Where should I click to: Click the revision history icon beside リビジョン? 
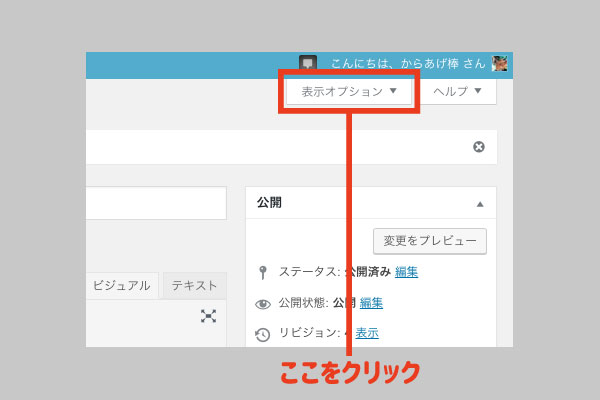click(262, 334)
